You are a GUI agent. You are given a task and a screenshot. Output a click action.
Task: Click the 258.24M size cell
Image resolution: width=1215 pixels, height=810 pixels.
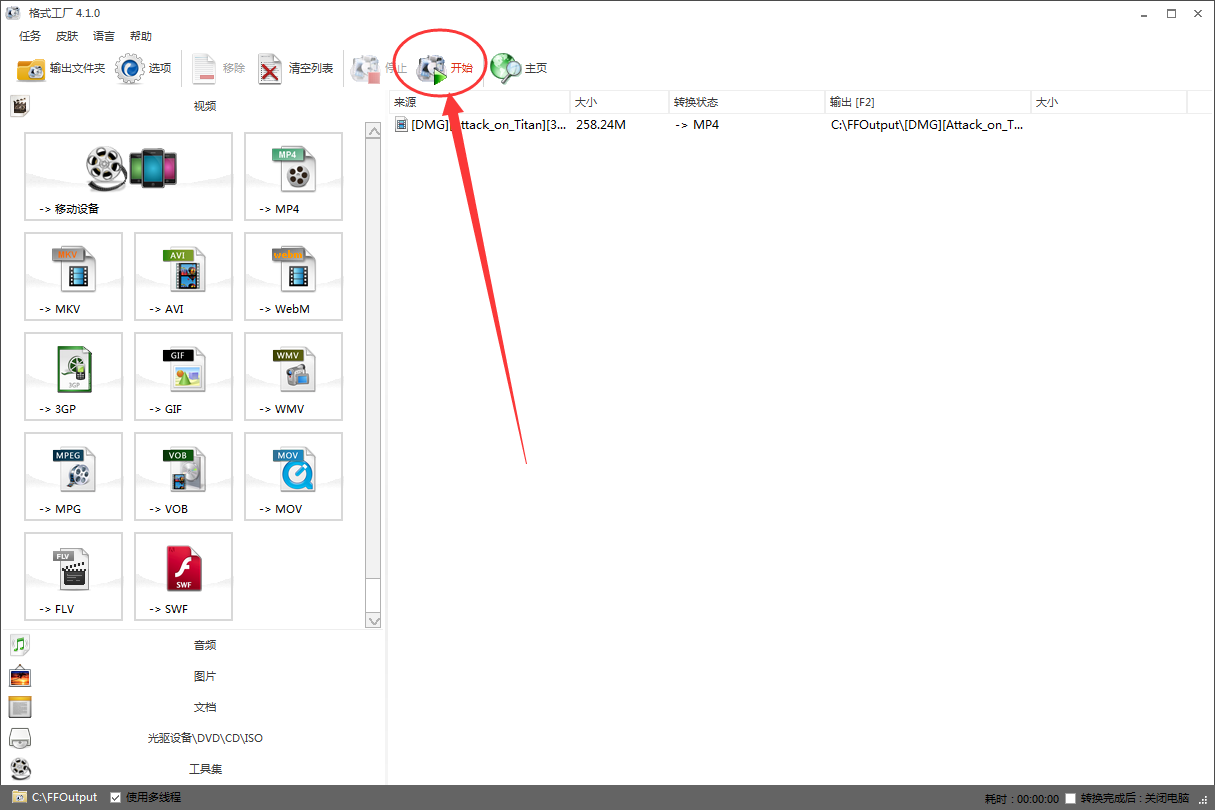pos(601,125)
